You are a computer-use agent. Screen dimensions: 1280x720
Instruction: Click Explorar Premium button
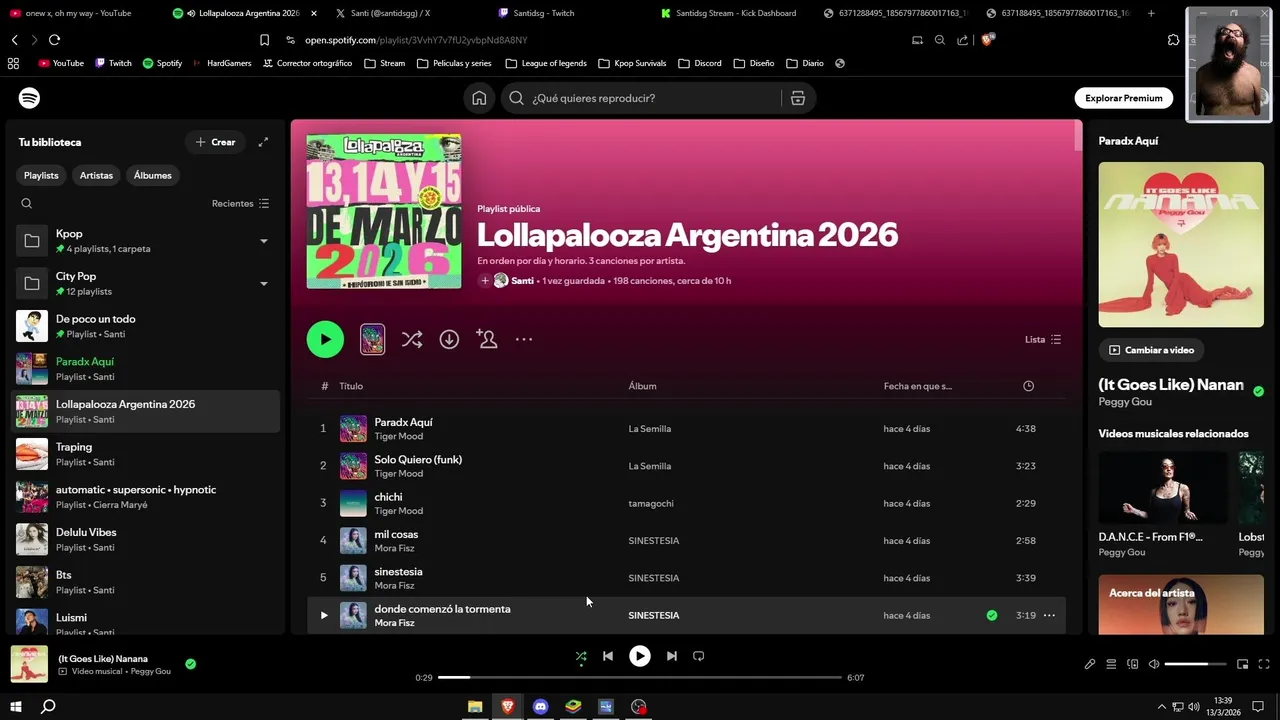pos(1123,98)
